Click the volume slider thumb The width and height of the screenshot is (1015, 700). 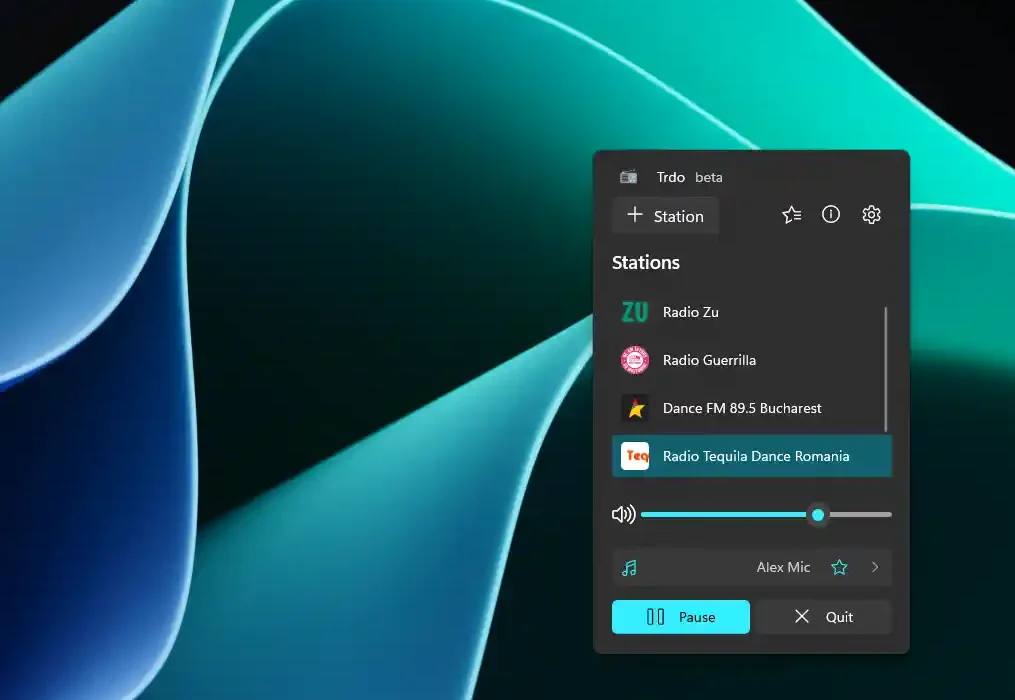tap(818, 515)
